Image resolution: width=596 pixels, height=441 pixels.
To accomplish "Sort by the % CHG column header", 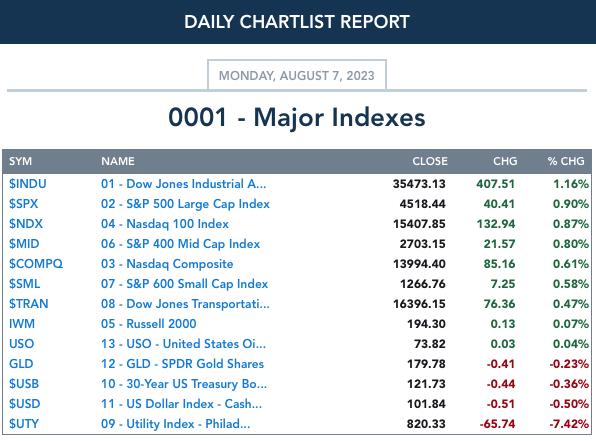I will pos(566,161).
